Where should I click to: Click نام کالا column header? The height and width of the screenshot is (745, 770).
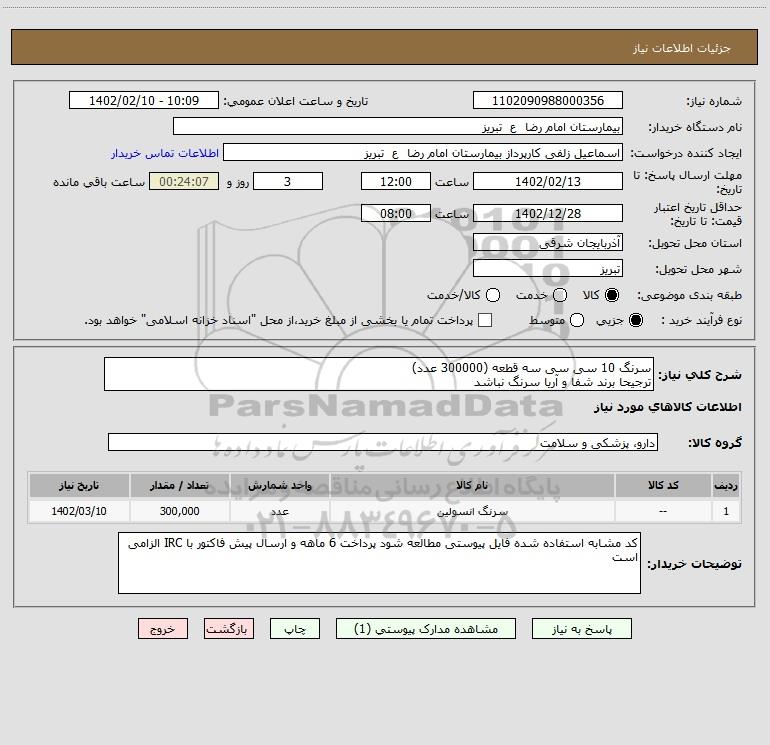(x=472, y=485)
